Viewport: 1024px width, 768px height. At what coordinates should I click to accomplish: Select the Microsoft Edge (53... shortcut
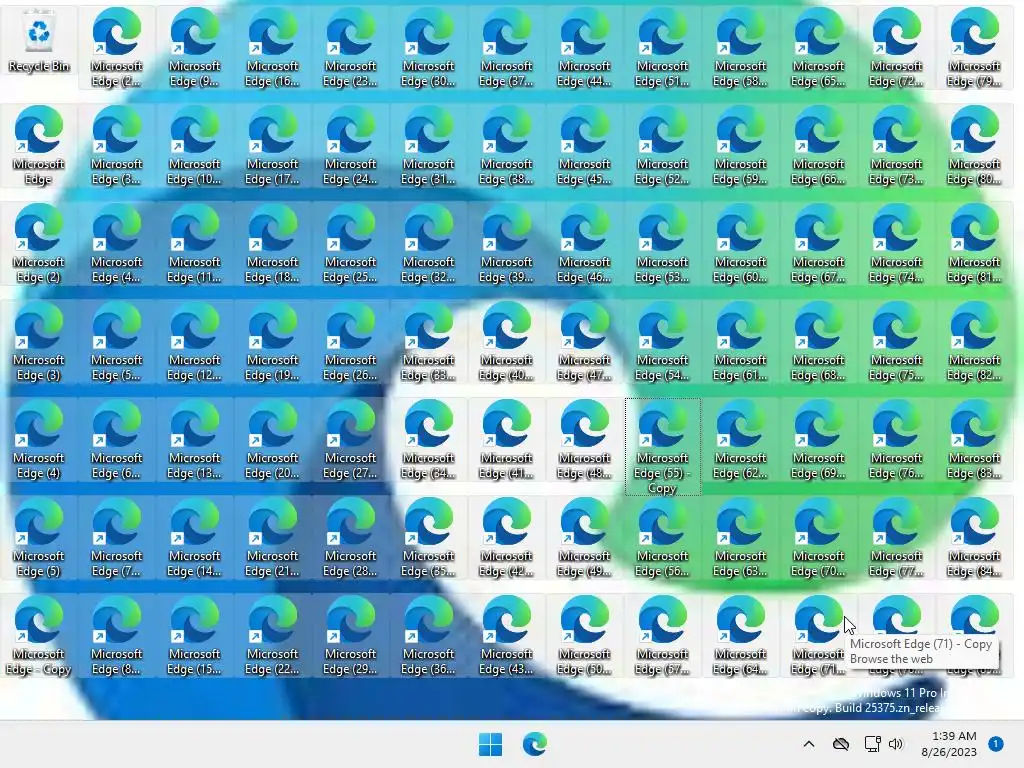(x=663, y=244)
